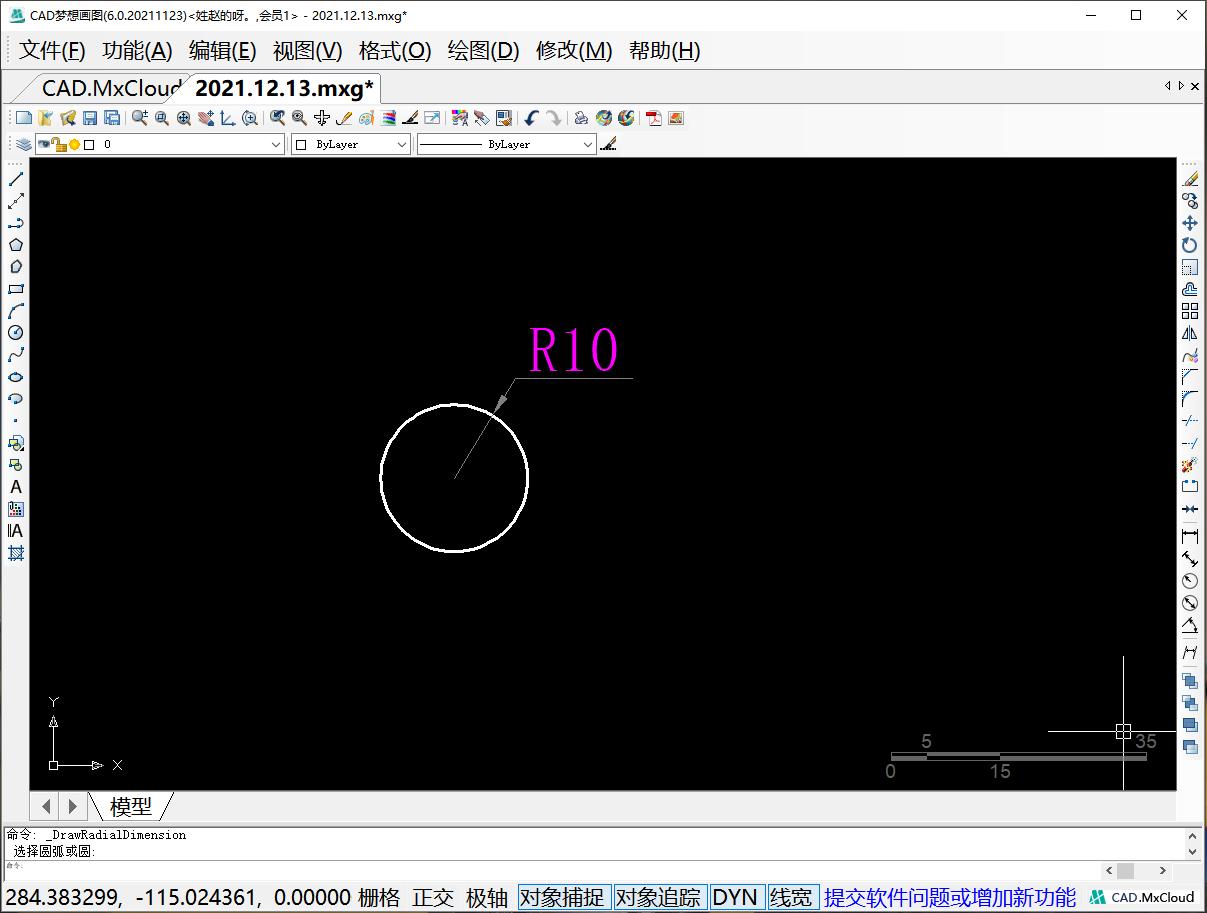The image size is (1207, 913).
Task: Select the Rectangle drawing tool
Action: (15, 289)
